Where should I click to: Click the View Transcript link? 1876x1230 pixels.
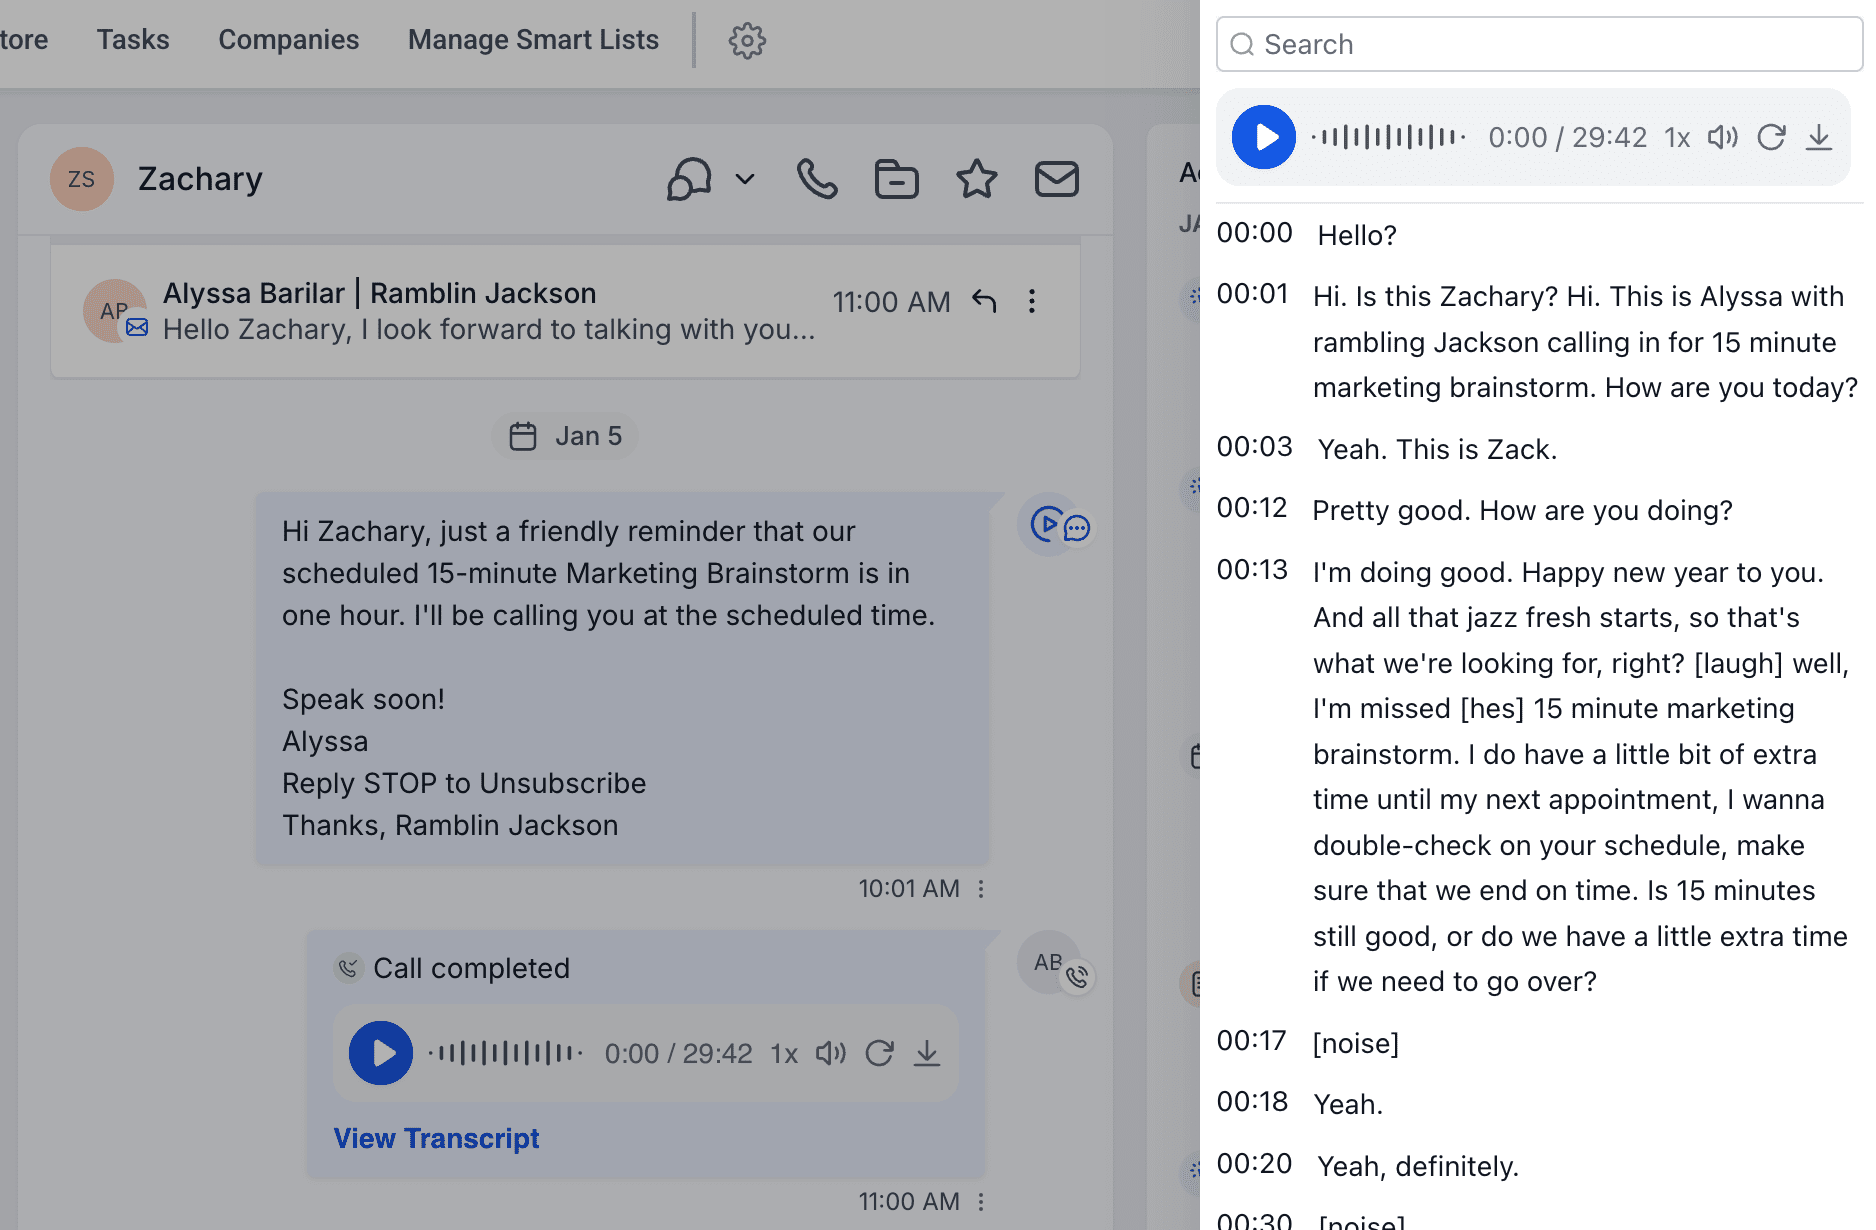coord(436,1138)
